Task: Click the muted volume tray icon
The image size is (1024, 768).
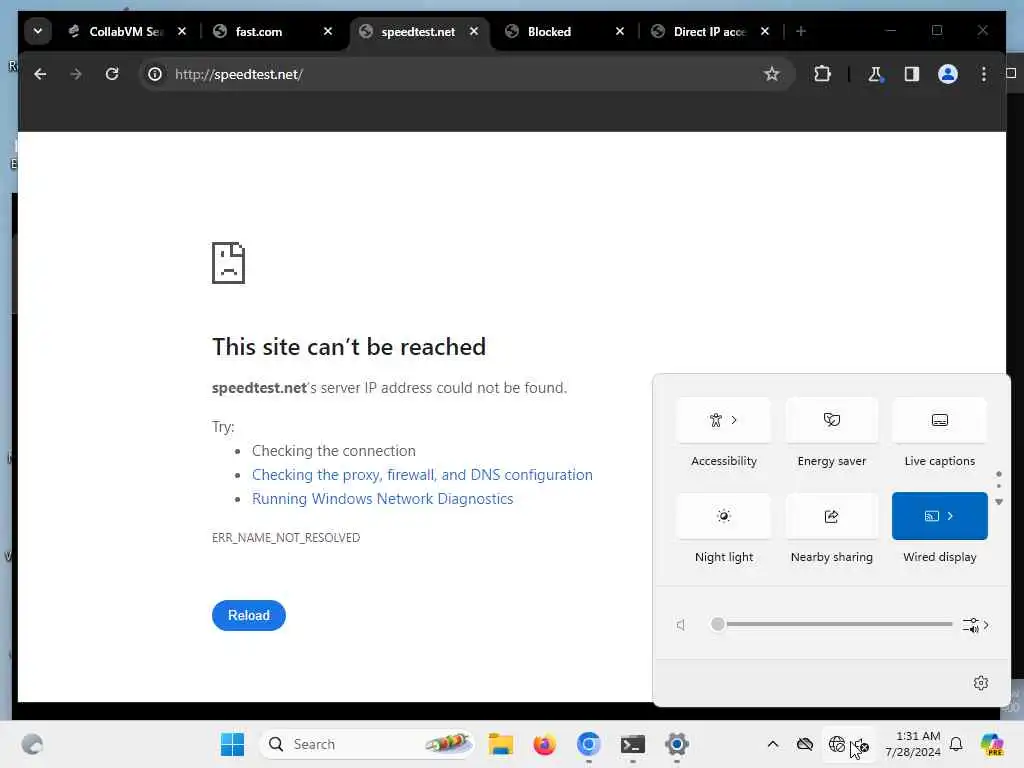Action: pyautogui.click(x=861, y=745)
